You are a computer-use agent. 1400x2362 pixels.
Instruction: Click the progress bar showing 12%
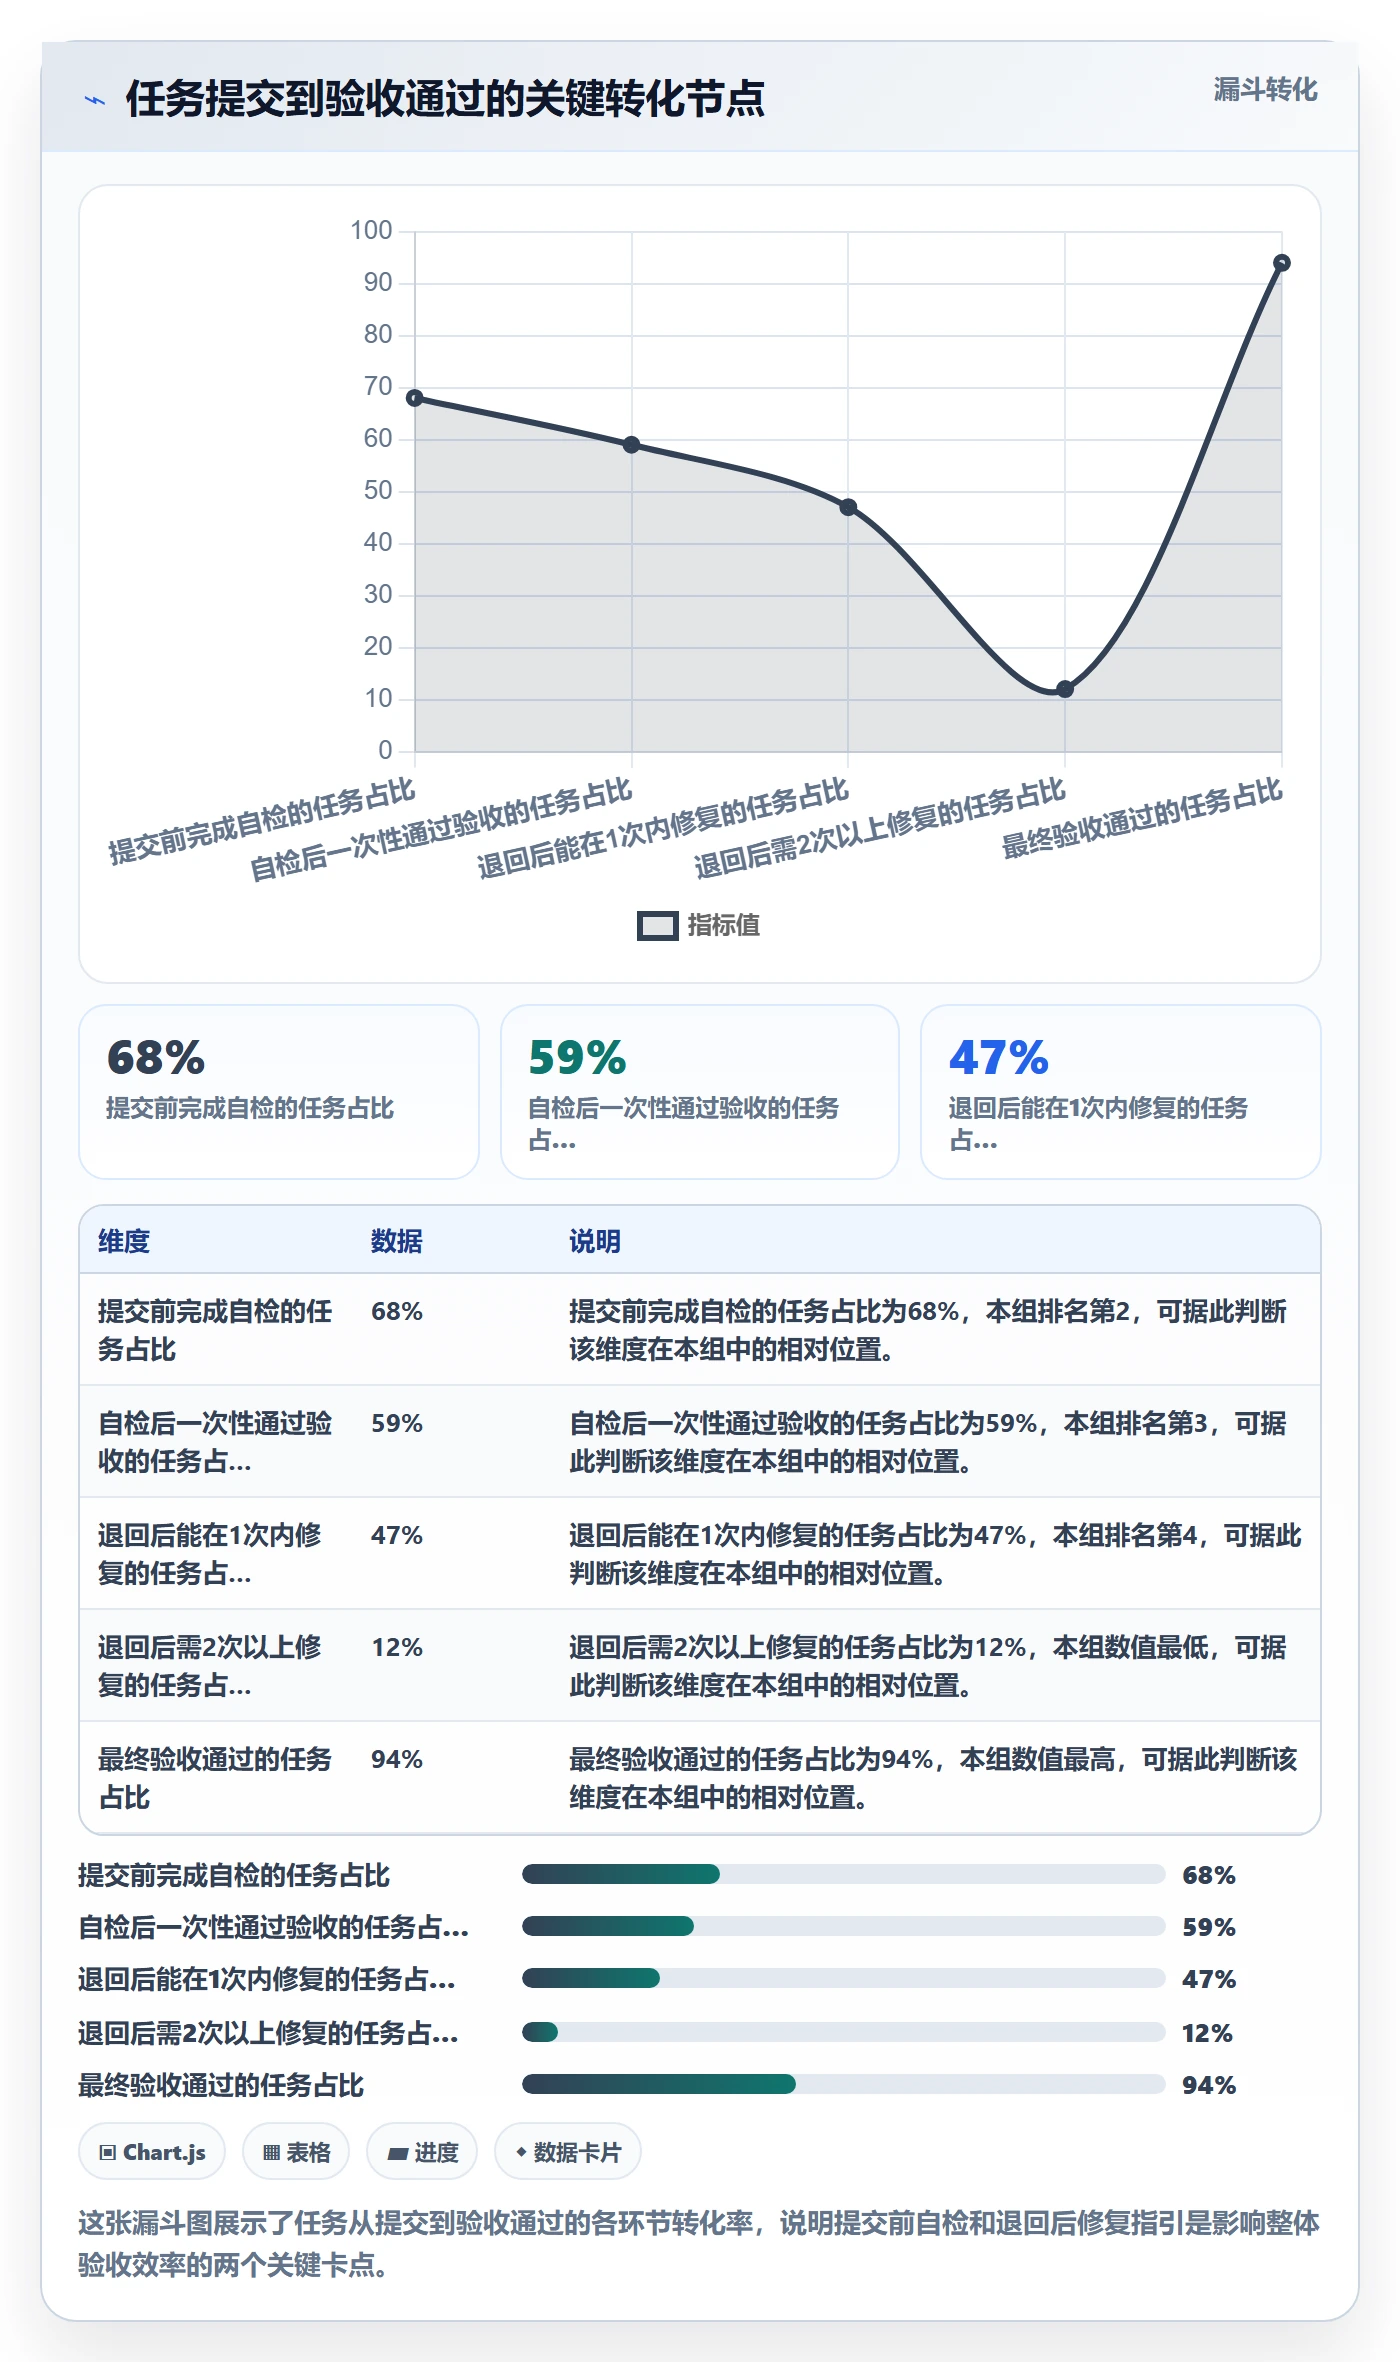pos(843,2032)
